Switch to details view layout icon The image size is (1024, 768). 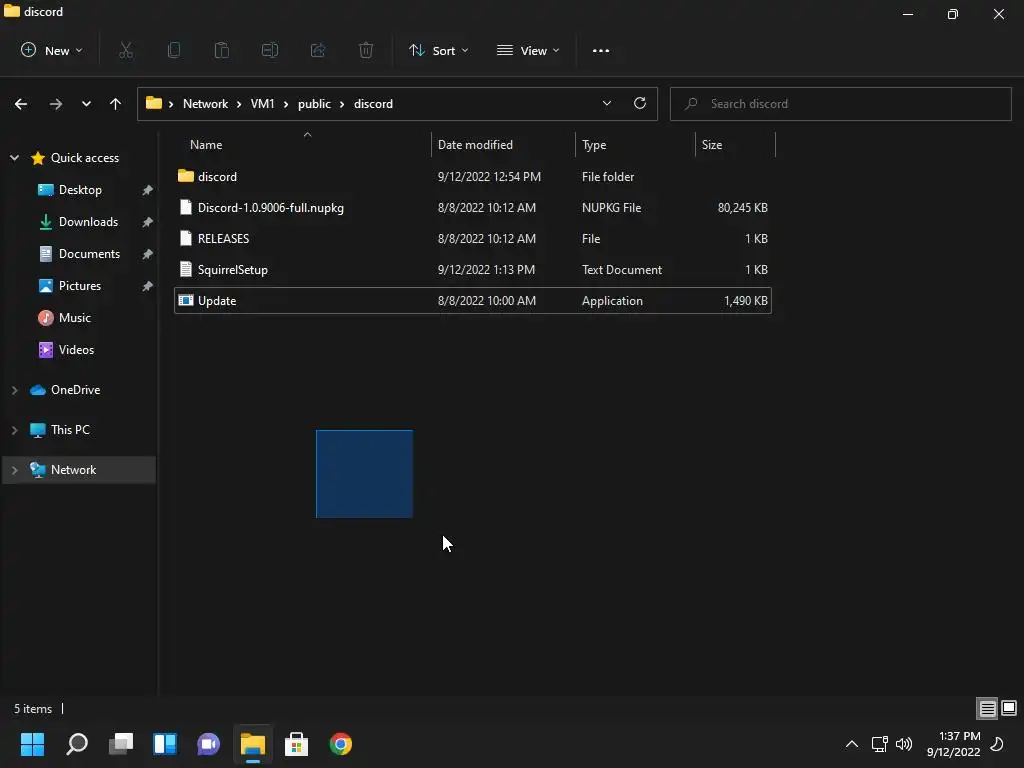[987, 709]
